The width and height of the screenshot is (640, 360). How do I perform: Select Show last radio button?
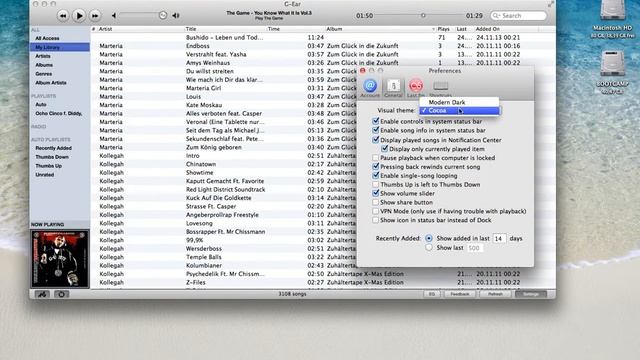pos(429,247)
